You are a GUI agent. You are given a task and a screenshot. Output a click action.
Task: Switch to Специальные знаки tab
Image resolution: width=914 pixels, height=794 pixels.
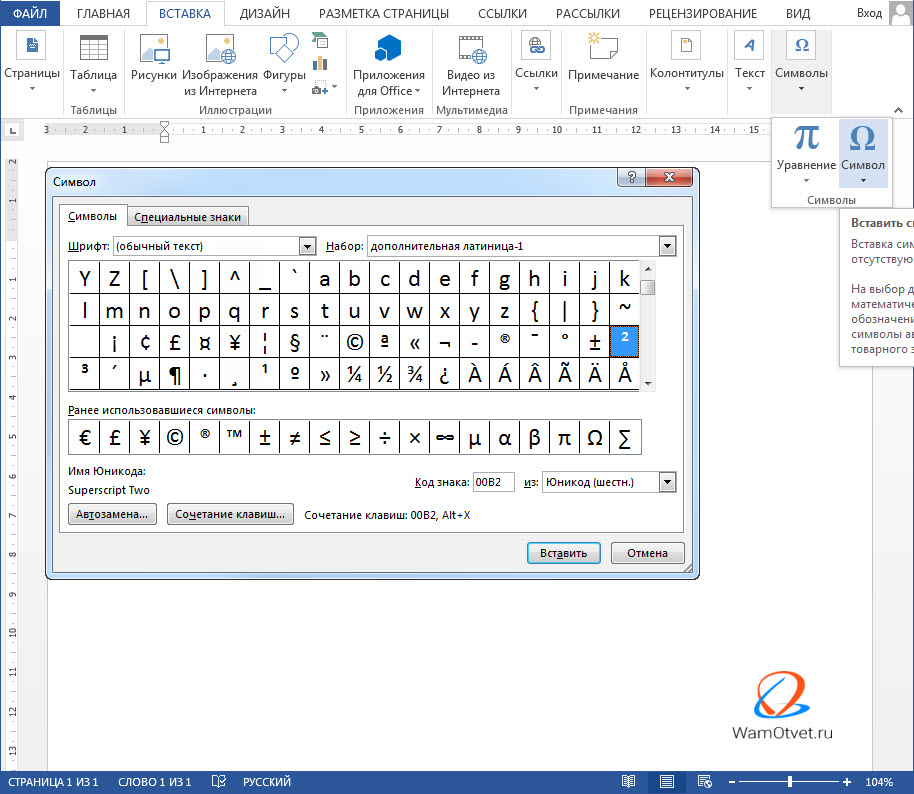tap(188, 217)
